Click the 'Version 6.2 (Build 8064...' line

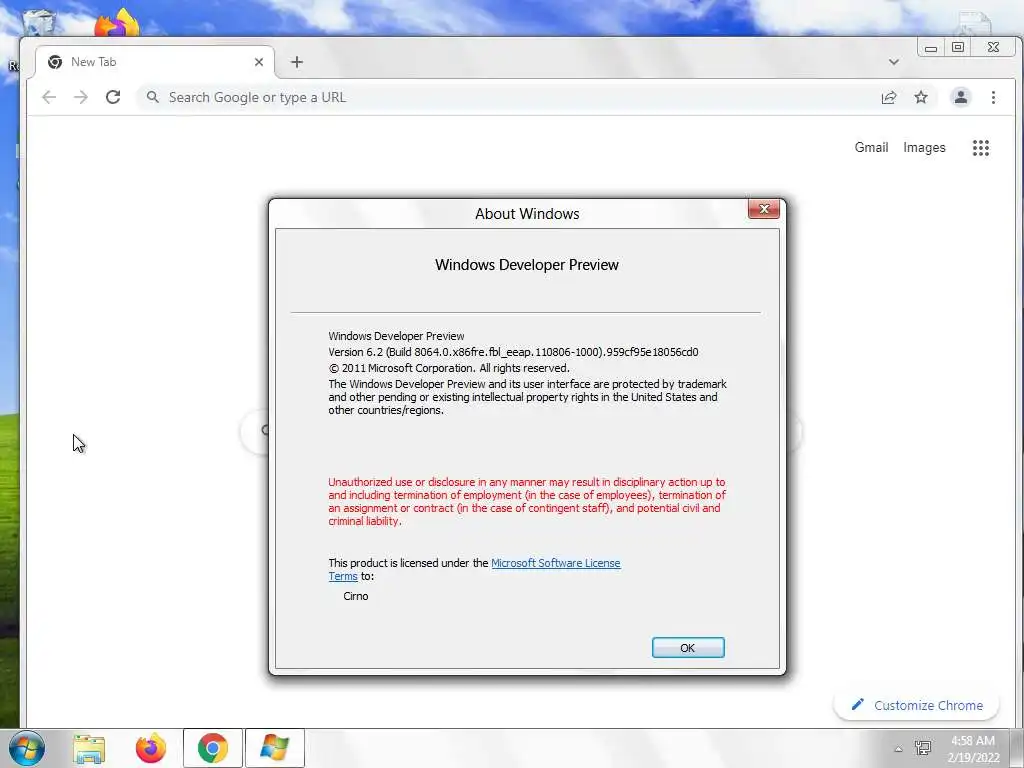(x=513, y=352)
